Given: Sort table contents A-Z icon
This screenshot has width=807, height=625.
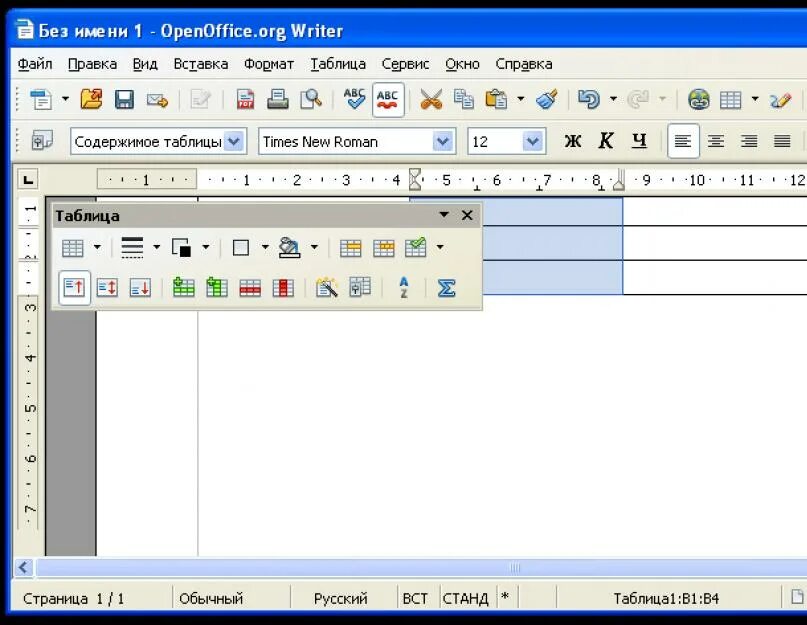Looking at the screenshot, I should pyautogui.click(x=404, y=287).
